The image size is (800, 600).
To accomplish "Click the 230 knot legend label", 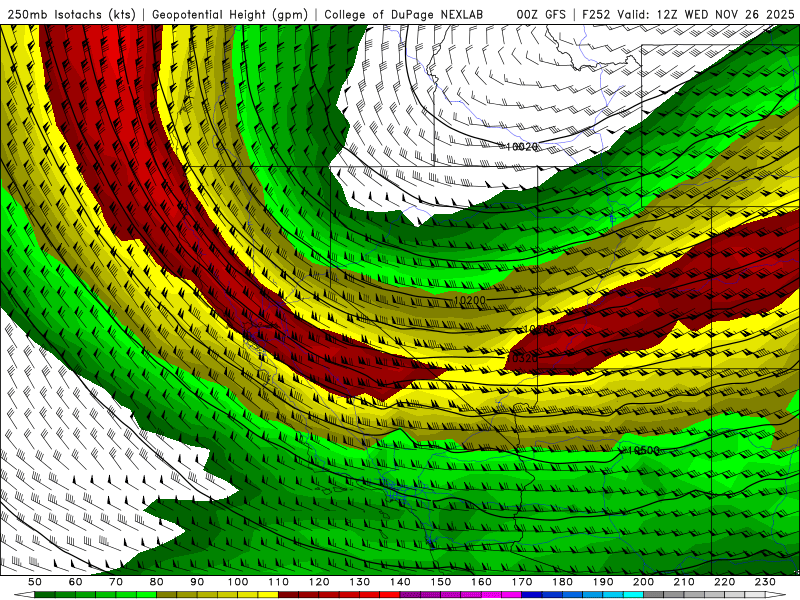I will [765, 582].
